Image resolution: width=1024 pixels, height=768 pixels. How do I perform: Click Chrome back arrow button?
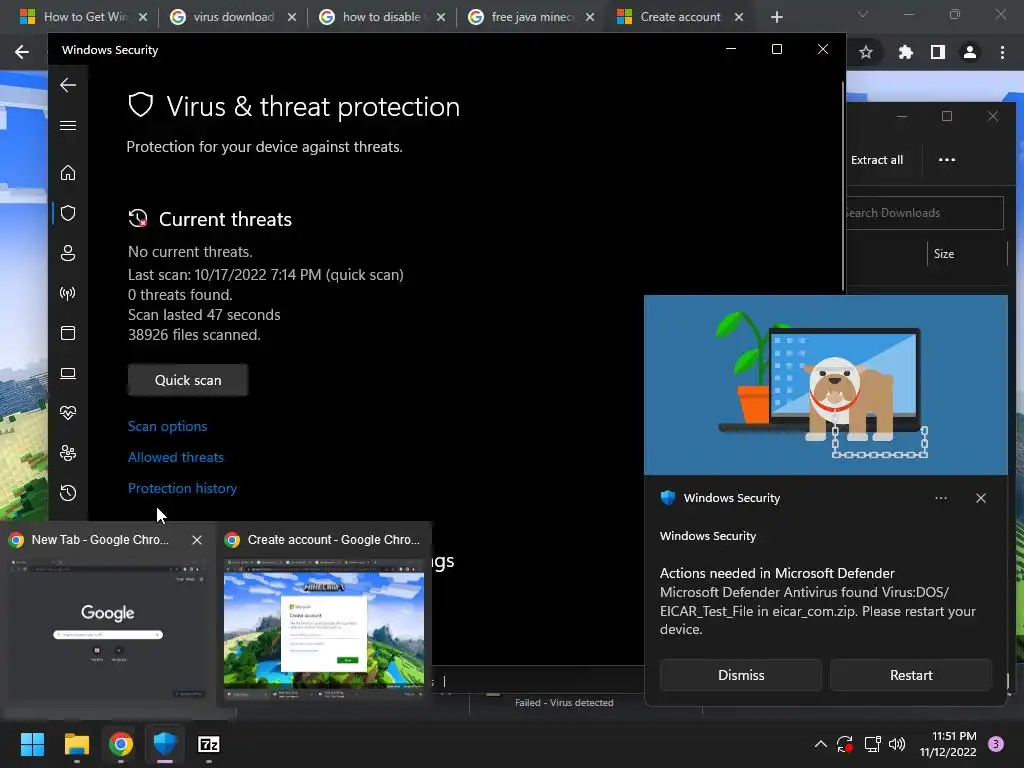(22, 52)
